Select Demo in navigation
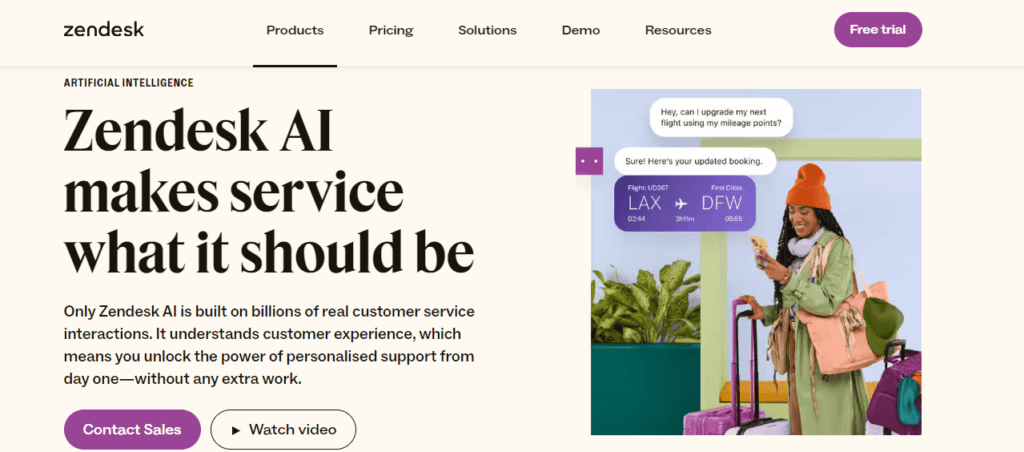1024x452 pixels. tap(581, 30)
